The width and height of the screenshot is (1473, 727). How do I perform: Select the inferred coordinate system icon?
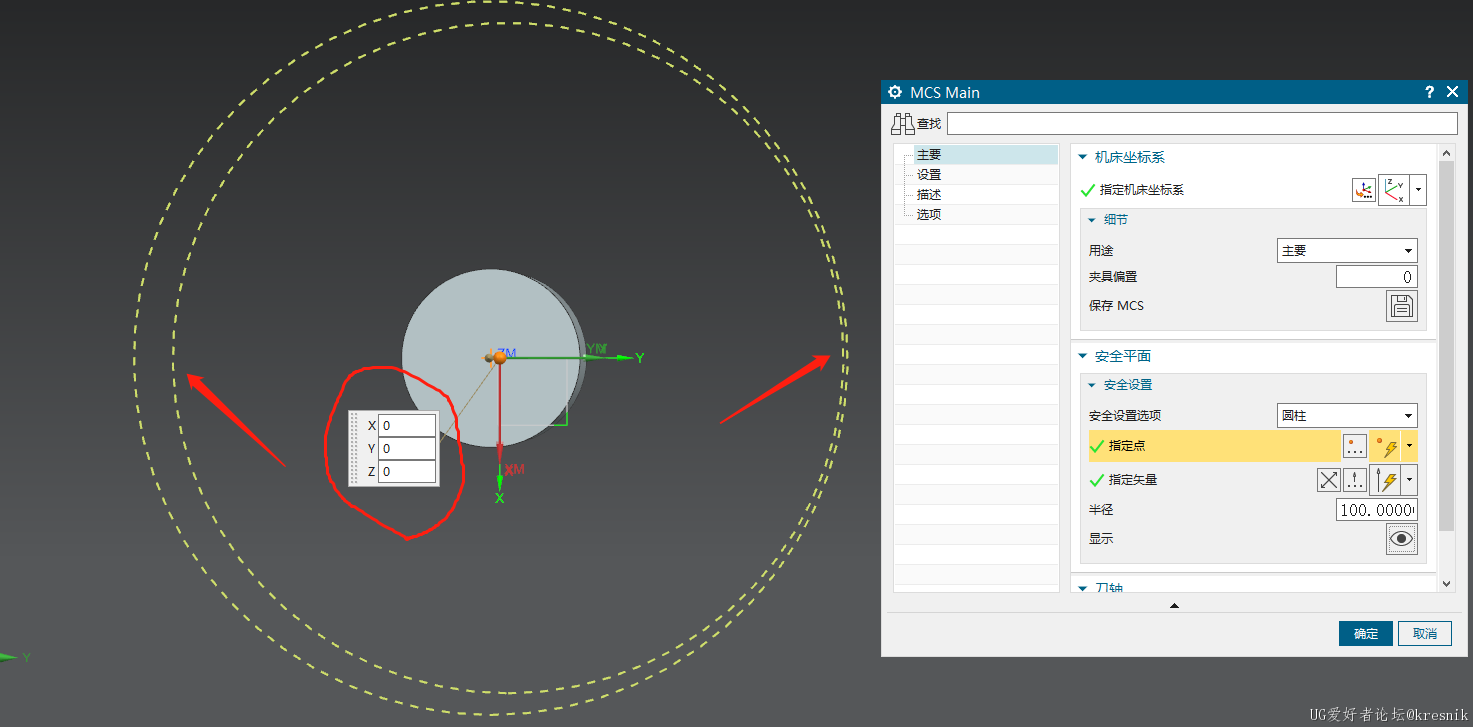pos(1394,190)
